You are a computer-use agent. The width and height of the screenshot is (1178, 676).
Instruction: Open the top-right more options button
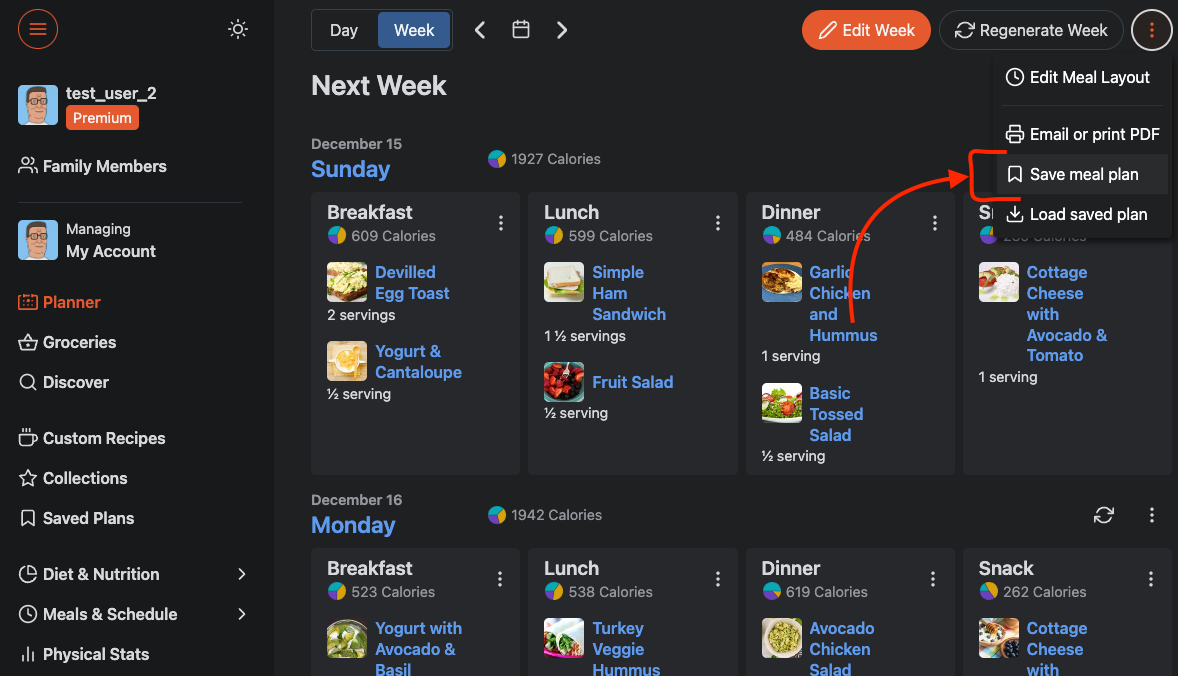point(1152,31)
